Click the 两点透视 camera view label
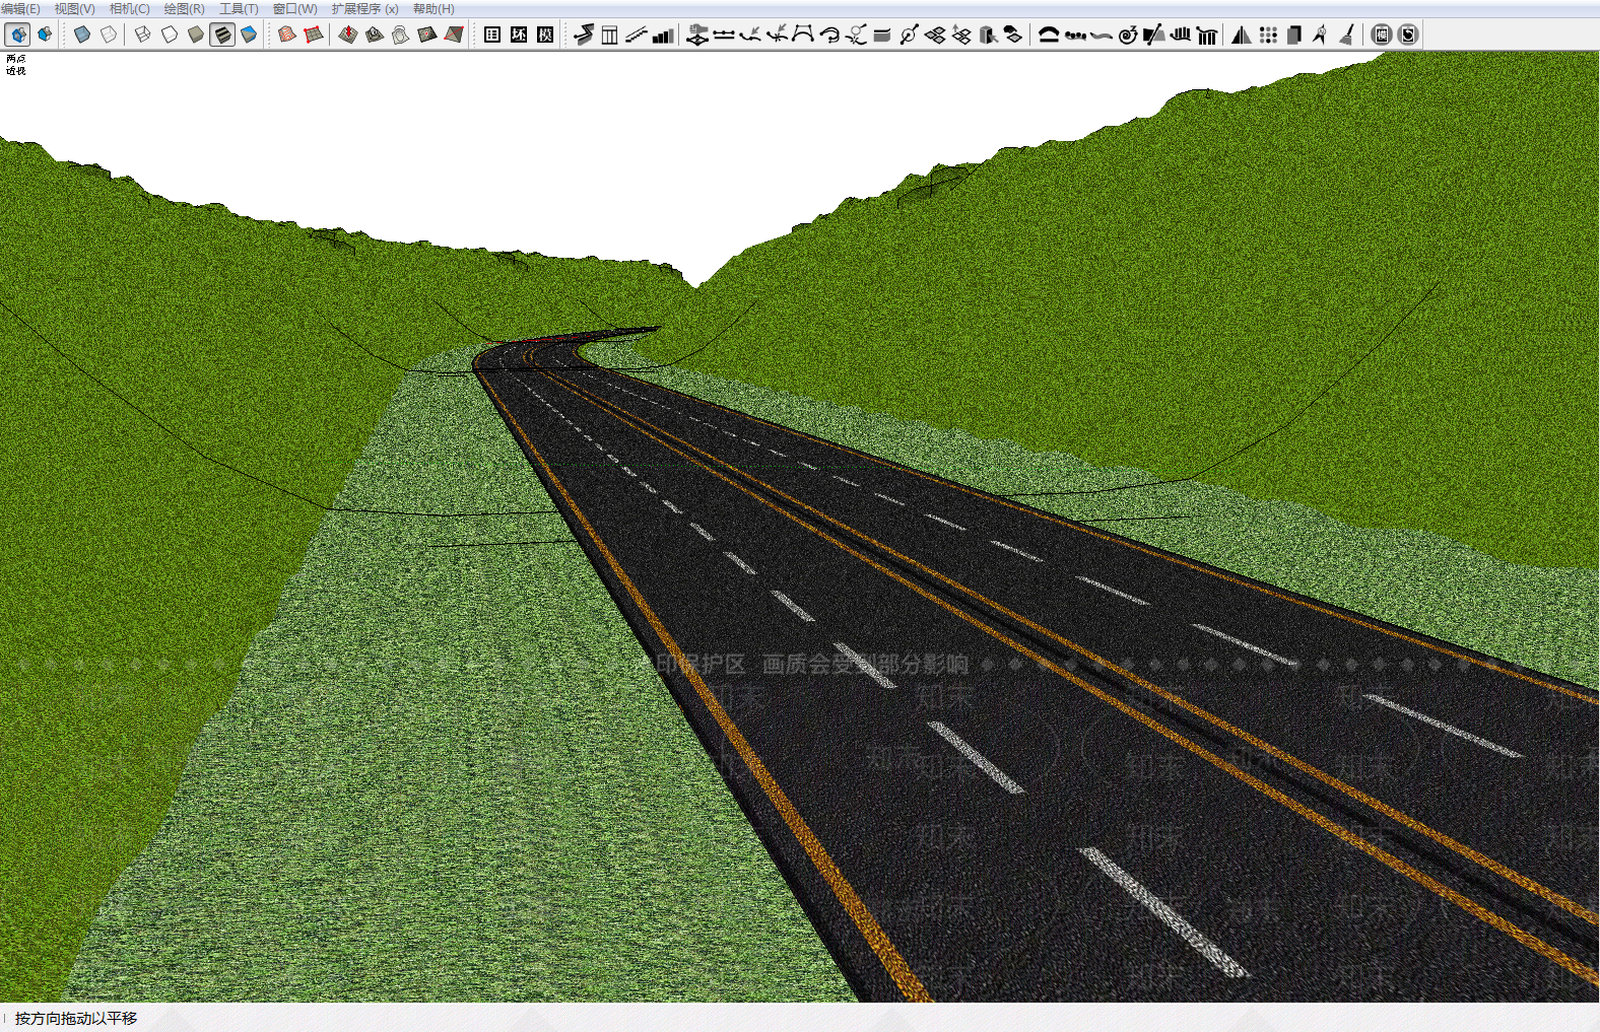 pos(16,65)
